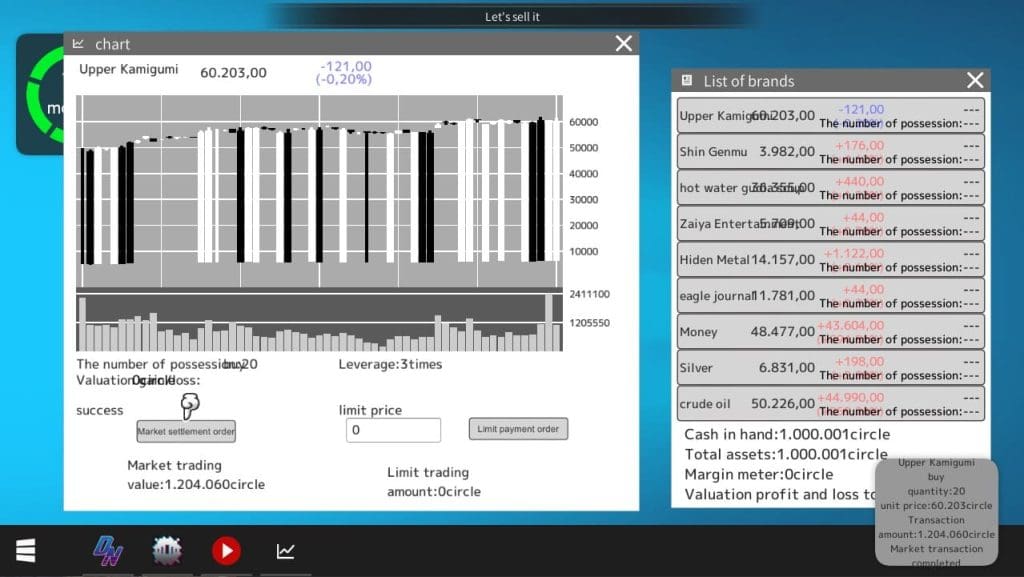Screen dimensions: 1024x577
Task: Click the 'limit price' label
Action: pyautogui.click(x=370, y=411)
